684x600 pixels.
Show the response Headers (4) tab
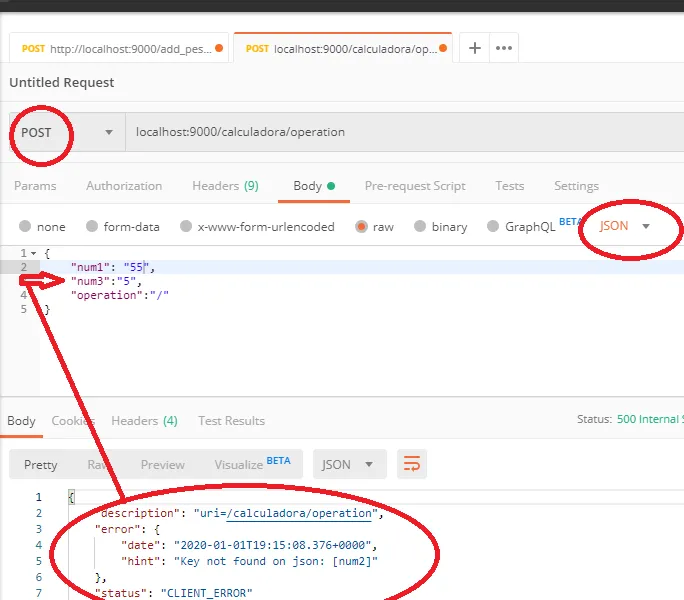[x=144, y=421]
